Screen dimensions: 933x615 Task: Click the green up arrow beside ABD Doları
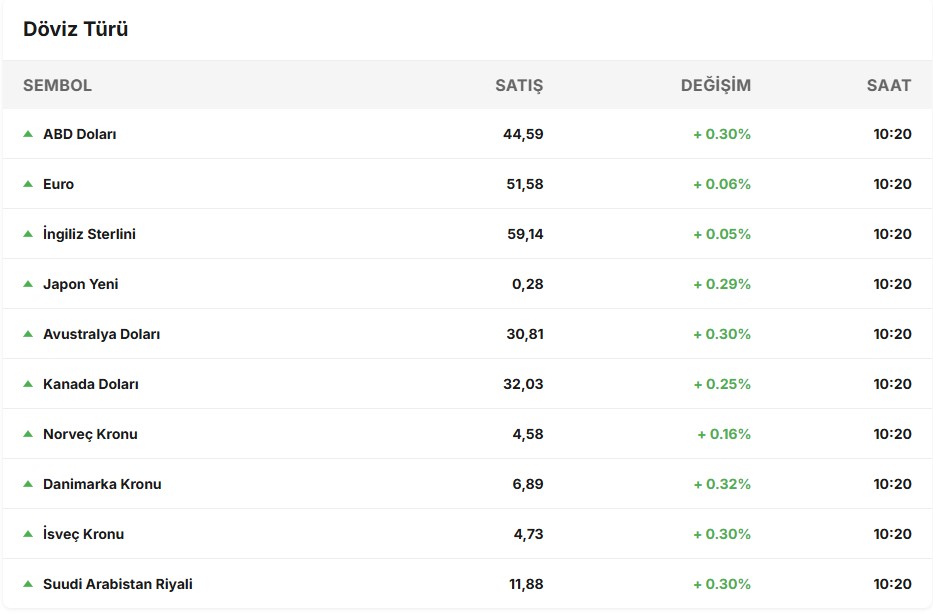point(28,133)
